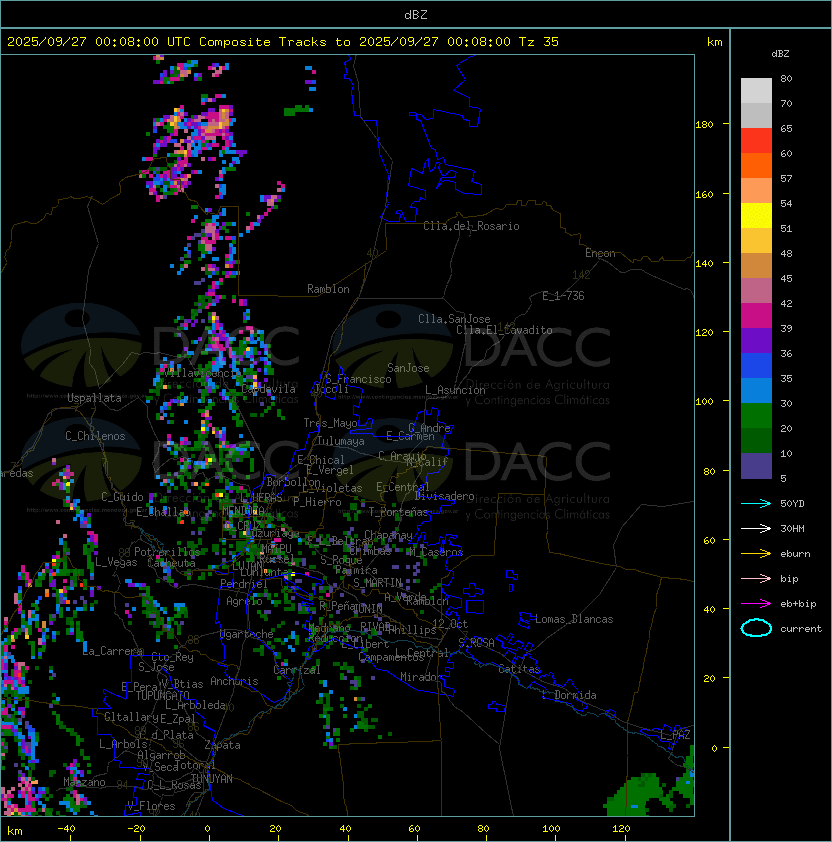Click the 140 tick on vertical km axis
This screenshot has width=832, height=842.
(x=704, y=263)
